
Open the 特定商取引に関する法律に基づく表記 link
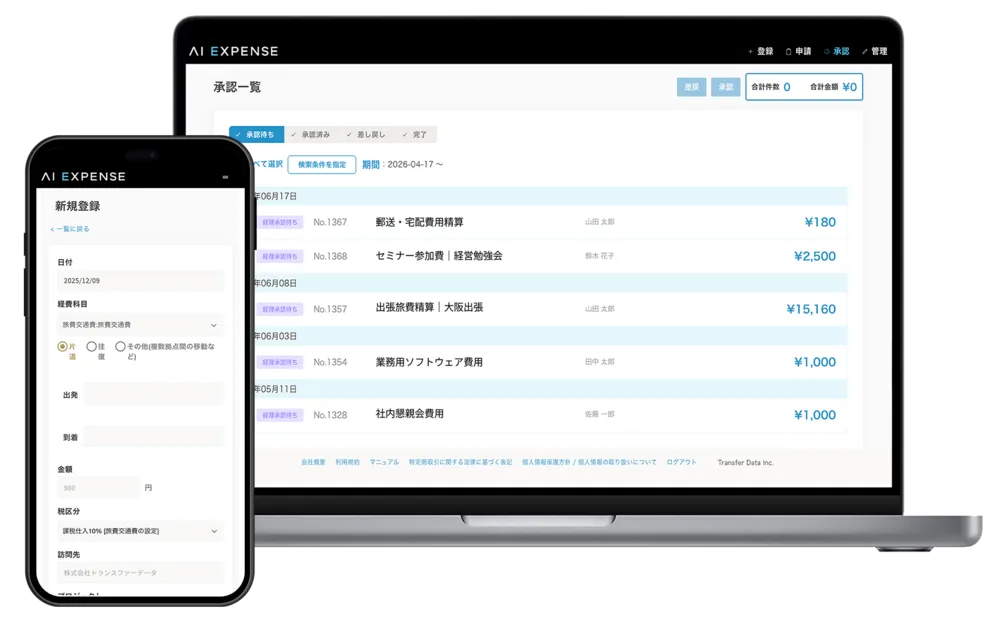(460, 462)
